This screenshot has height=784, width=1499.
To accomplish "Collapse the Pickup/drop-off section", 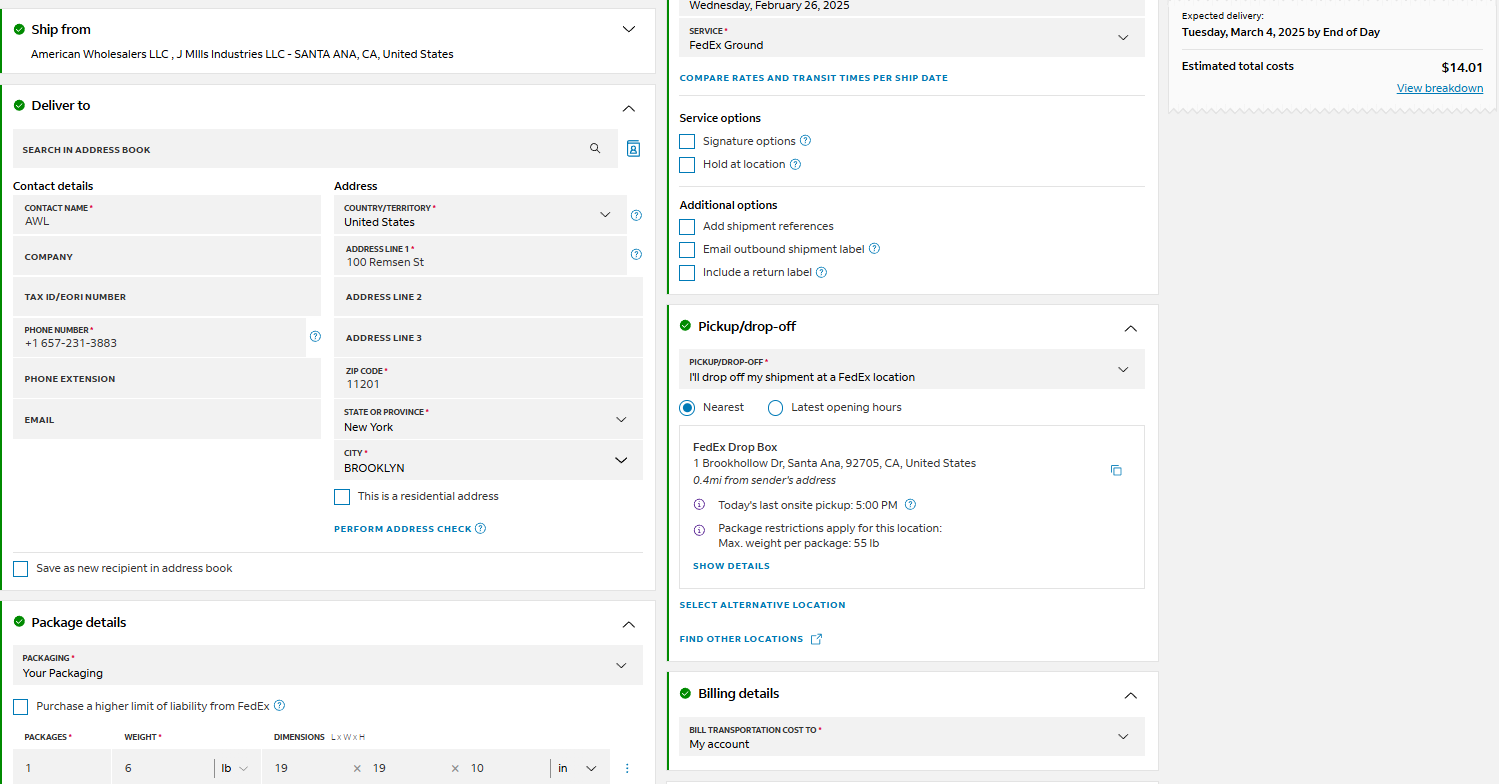I will point(1131,328).
